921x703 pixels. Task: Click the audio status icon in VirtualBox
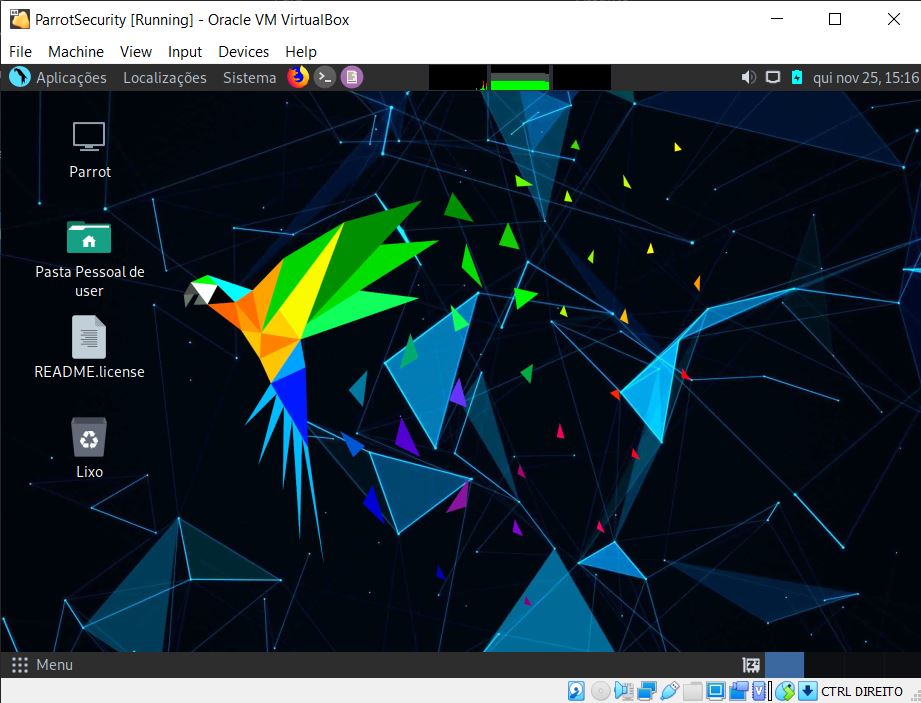pos(623,691)
